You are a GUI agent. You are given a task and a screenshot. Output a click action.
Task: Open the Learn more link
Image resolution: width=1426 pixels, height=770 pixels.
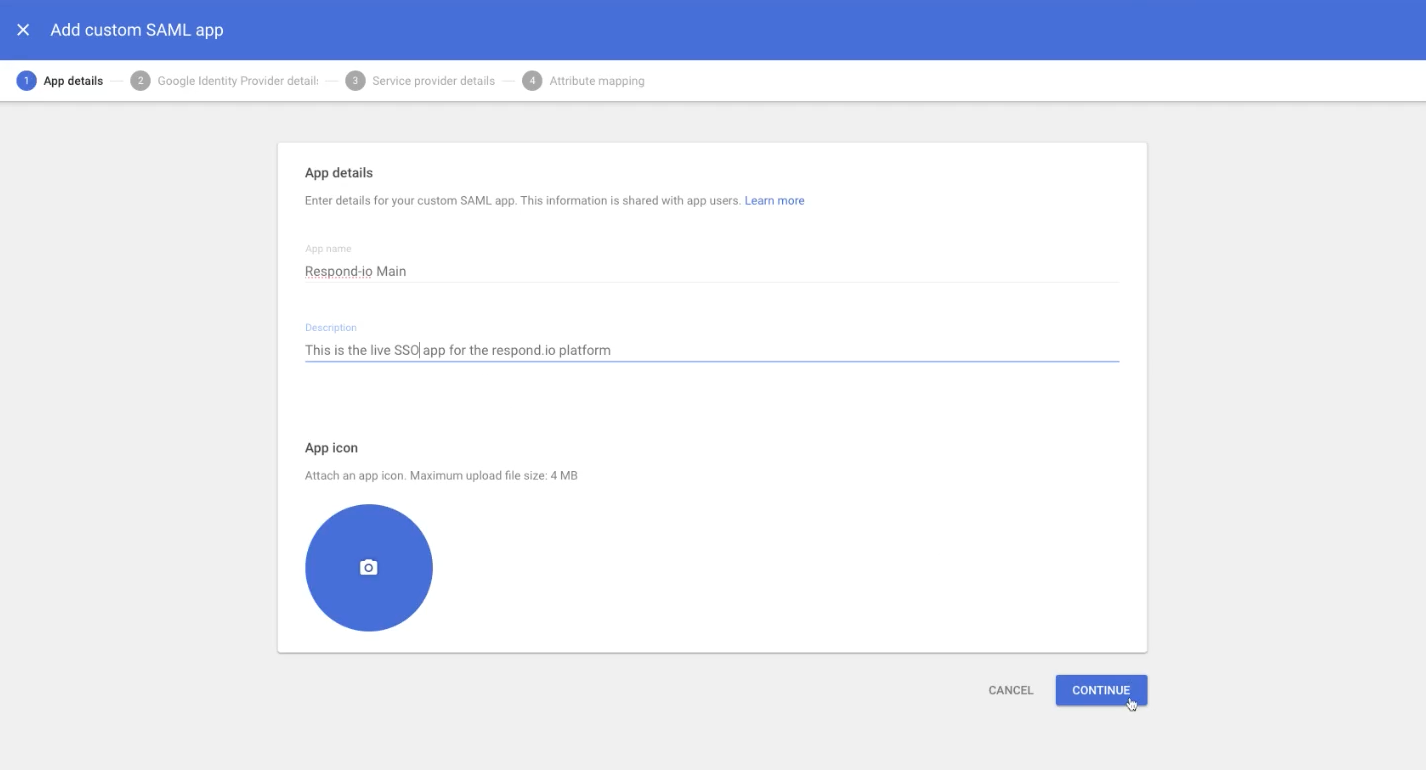774,201
